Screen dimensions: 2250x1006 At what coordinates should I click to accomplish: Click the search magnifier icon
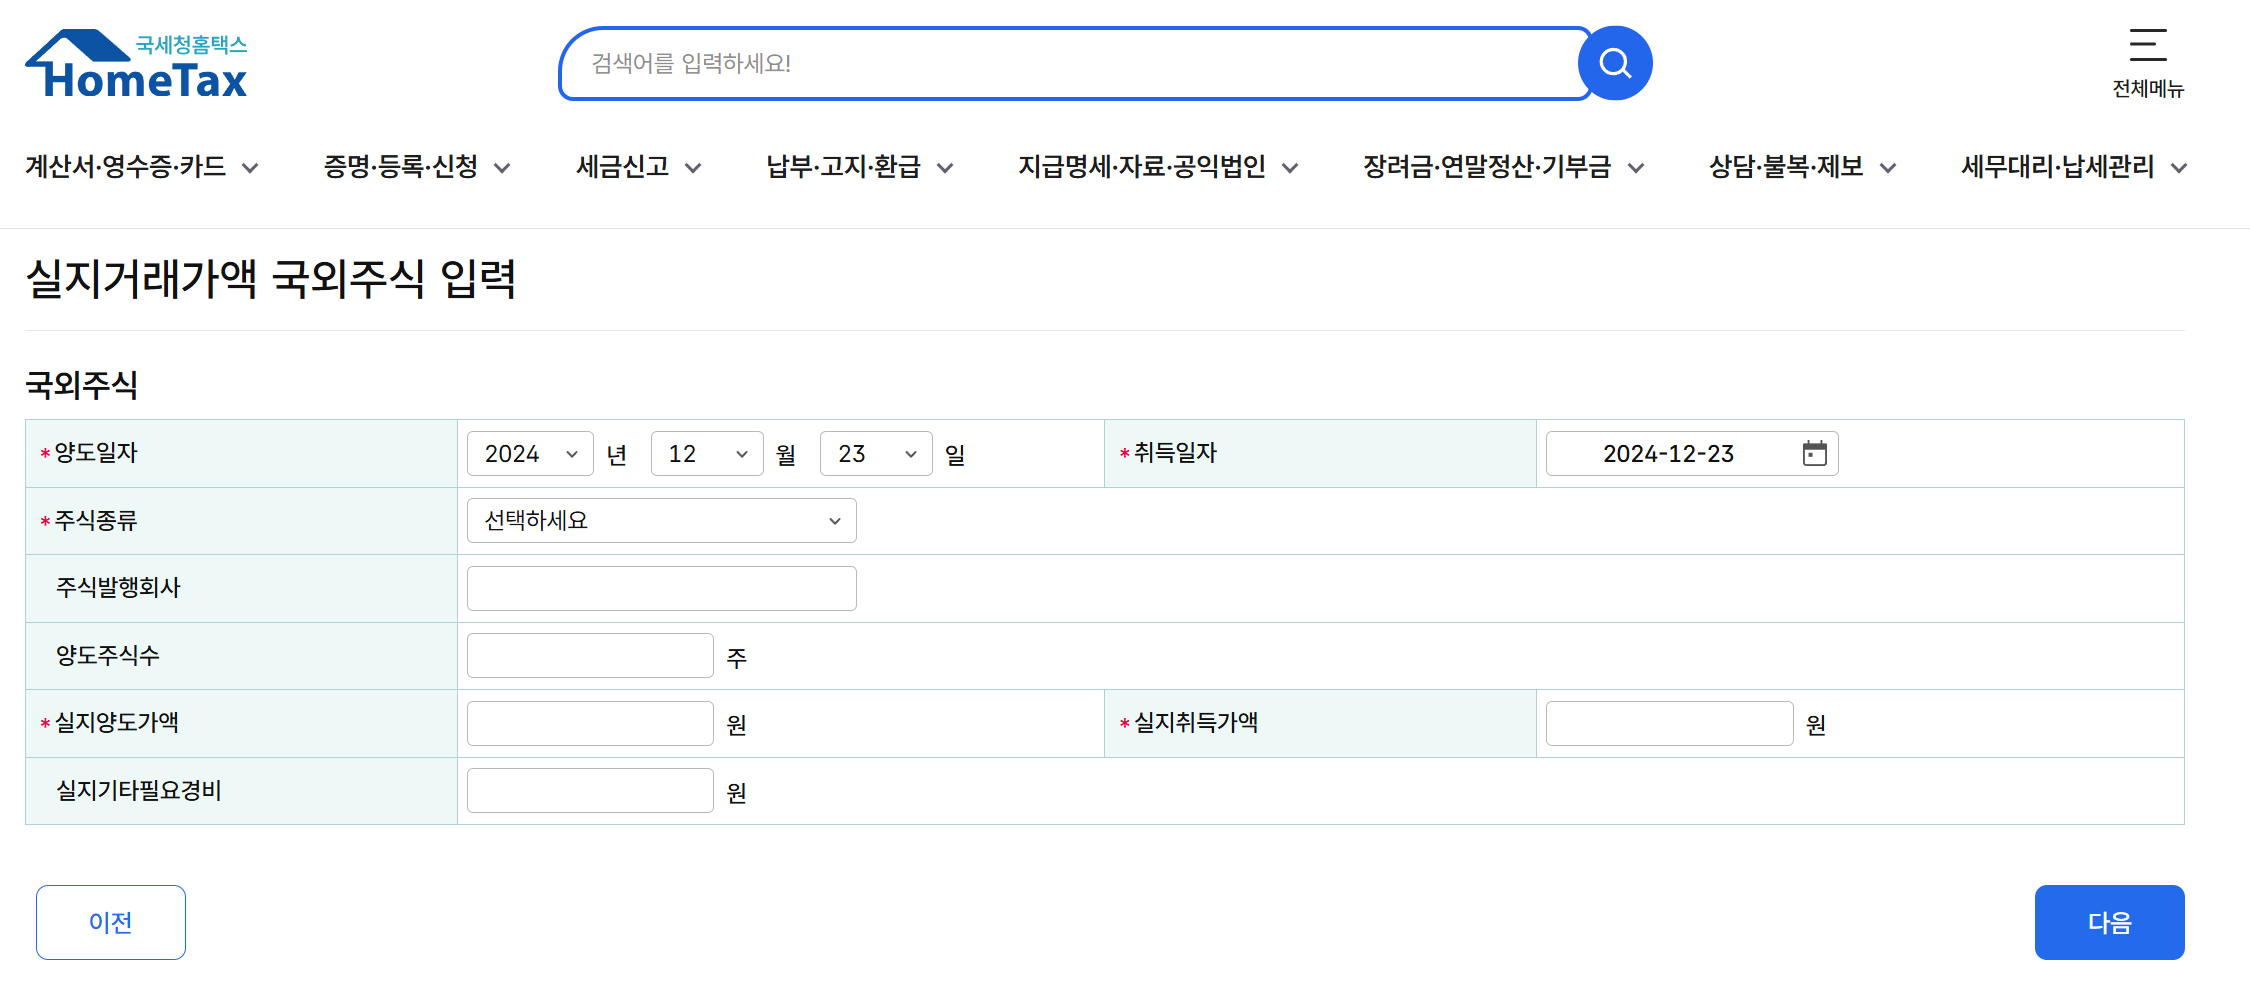pyautogui.click(x=1614, y=63)
